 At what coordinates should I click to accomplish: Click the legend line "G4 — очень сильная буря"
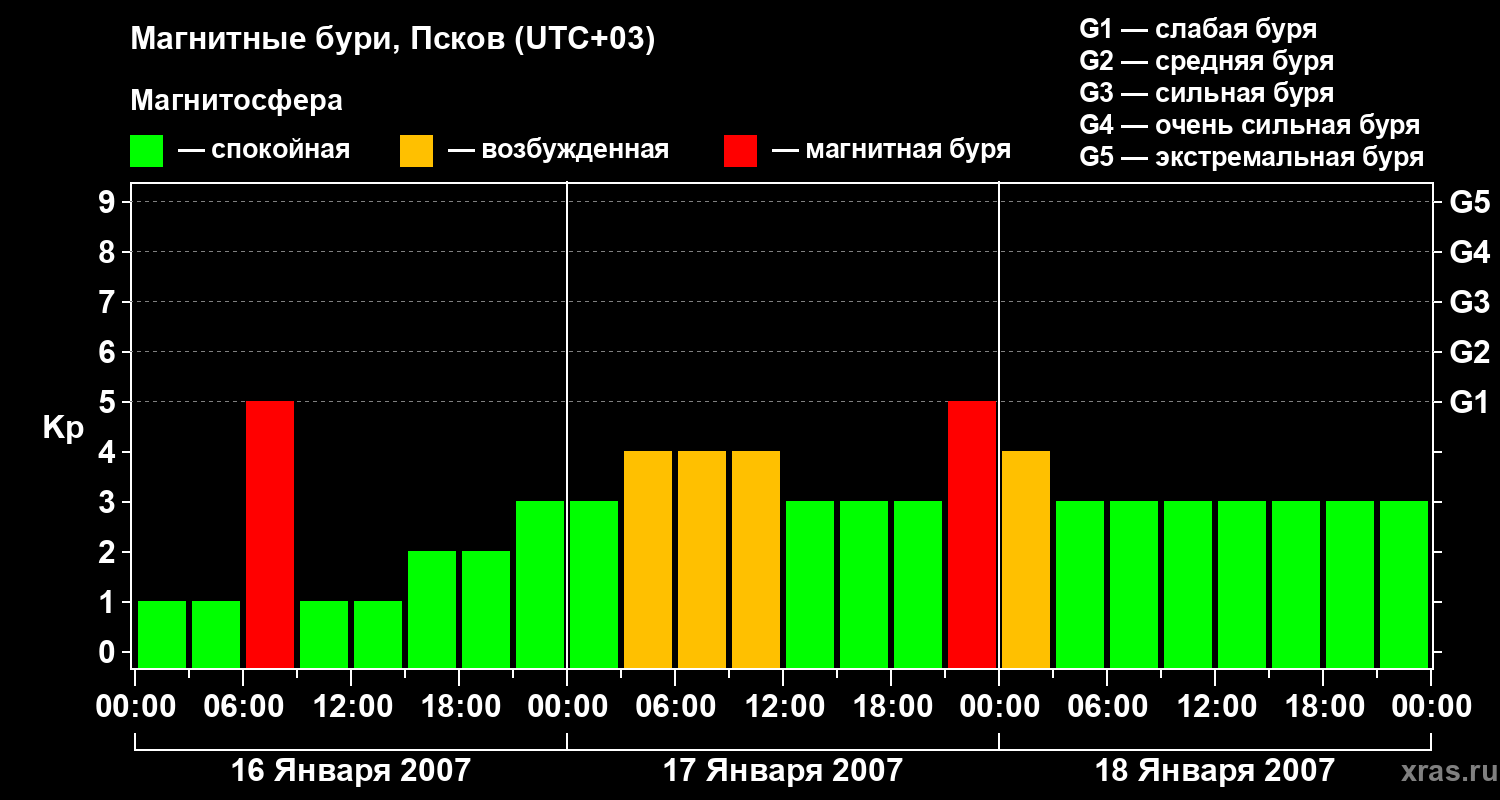click(1249, 125)
